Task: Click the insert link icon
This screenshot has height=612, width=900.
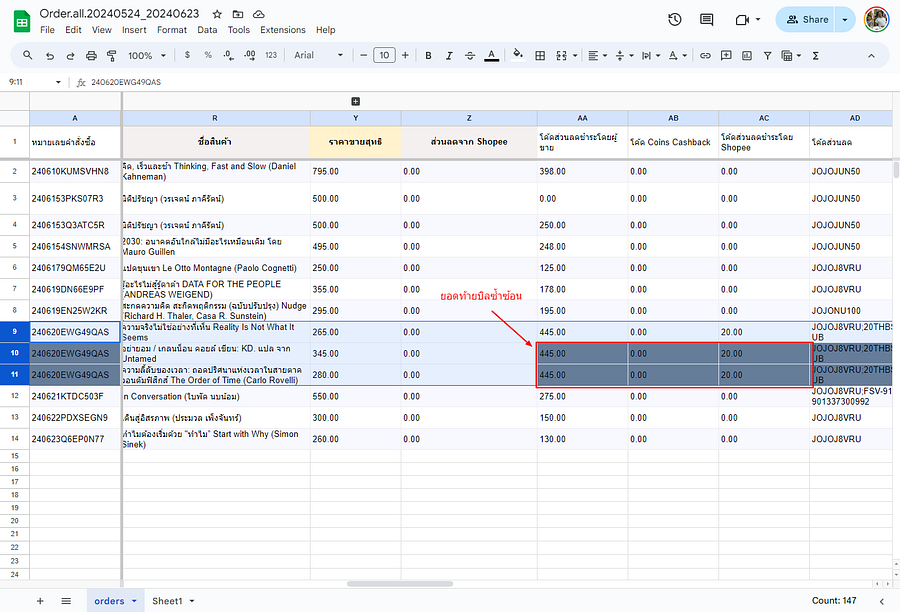Action: (705, 55)
